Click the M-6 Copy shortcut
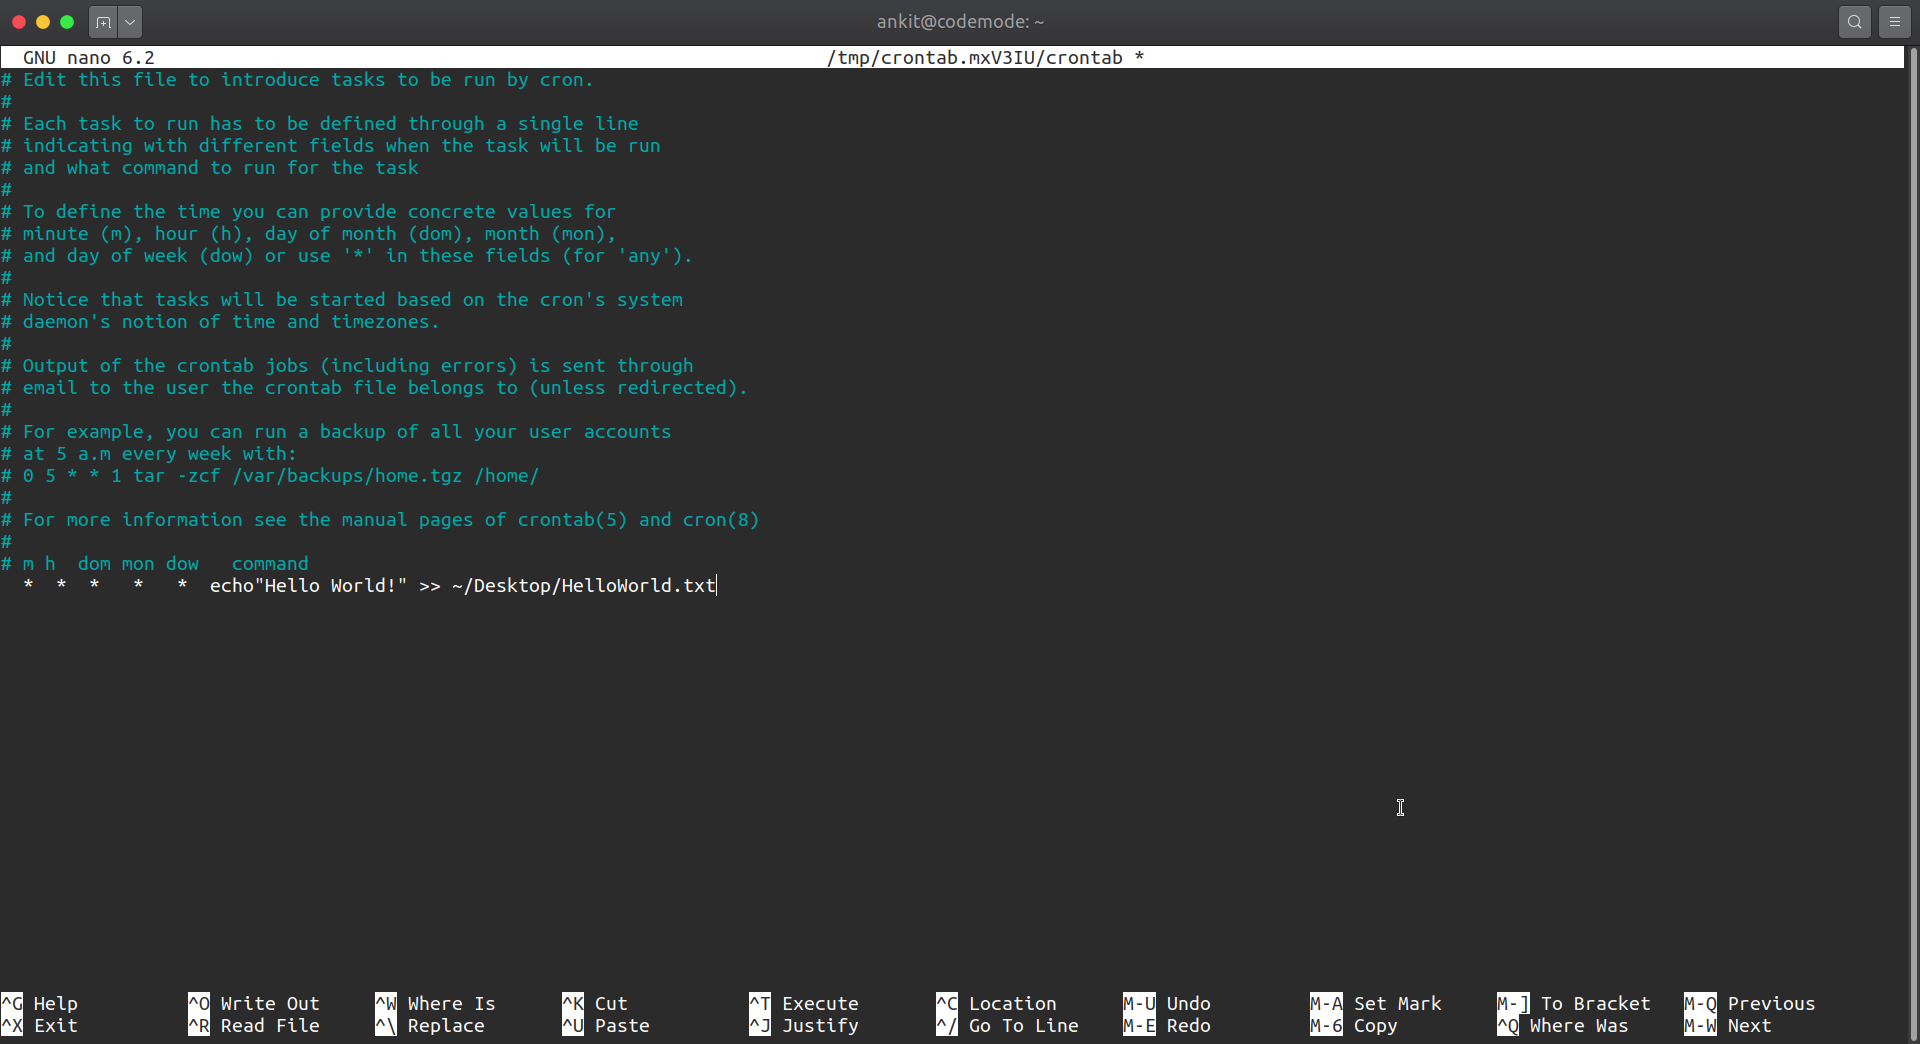 [1354, 1025]
